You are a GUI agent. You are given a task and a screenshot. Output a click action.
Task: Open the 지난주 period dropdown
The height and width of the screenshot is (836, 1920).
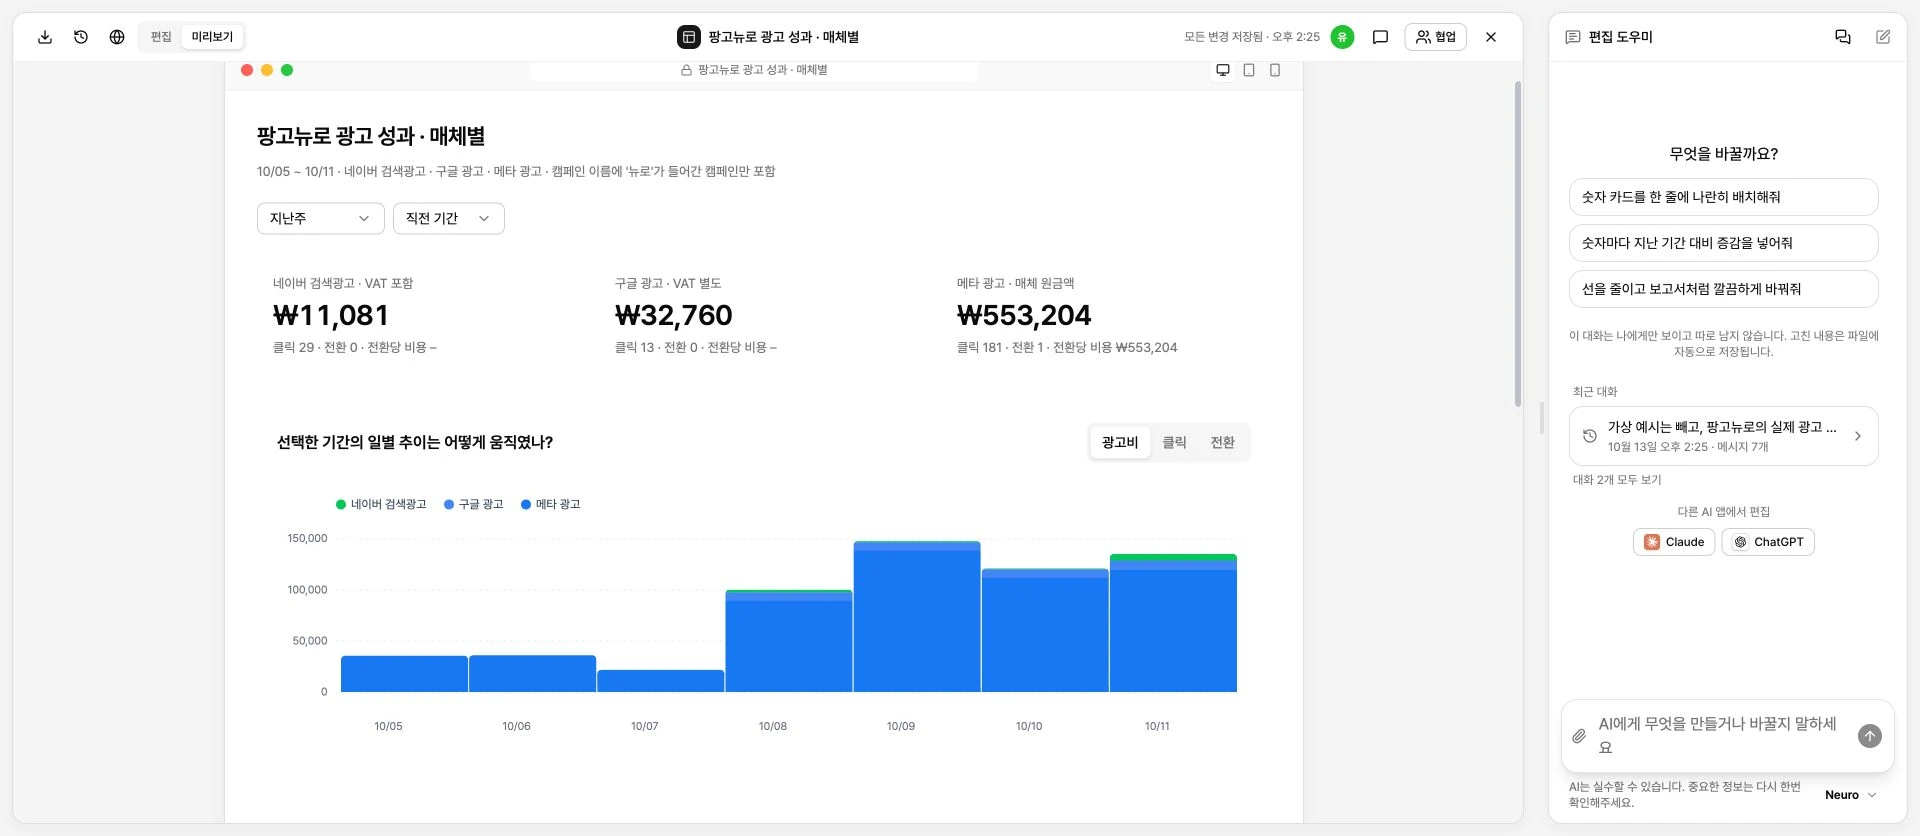click(321, 219)
